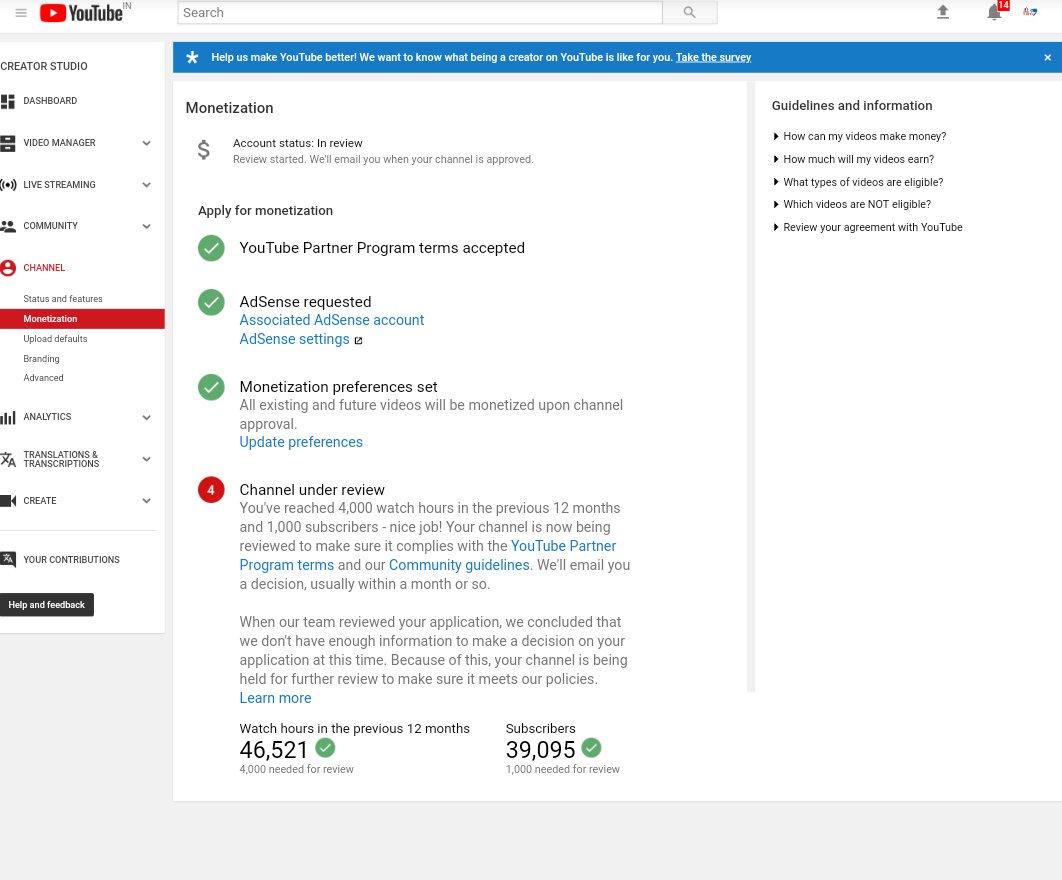Screen dimensions: 1062x880
Task: Expand the Translations & Transcriptions chevron
Action: point(146,459)
